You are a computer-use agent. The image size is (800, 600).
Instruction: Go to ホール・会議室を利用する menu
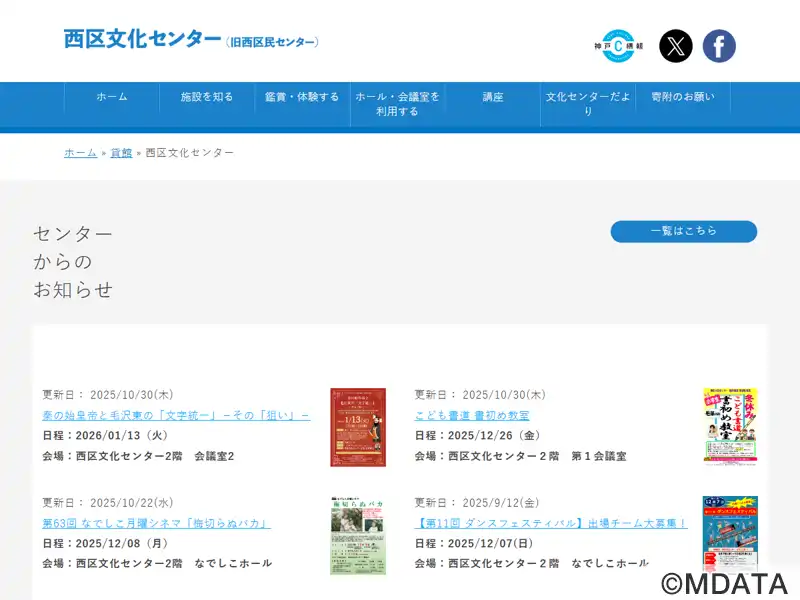click(x=397, y=104)
